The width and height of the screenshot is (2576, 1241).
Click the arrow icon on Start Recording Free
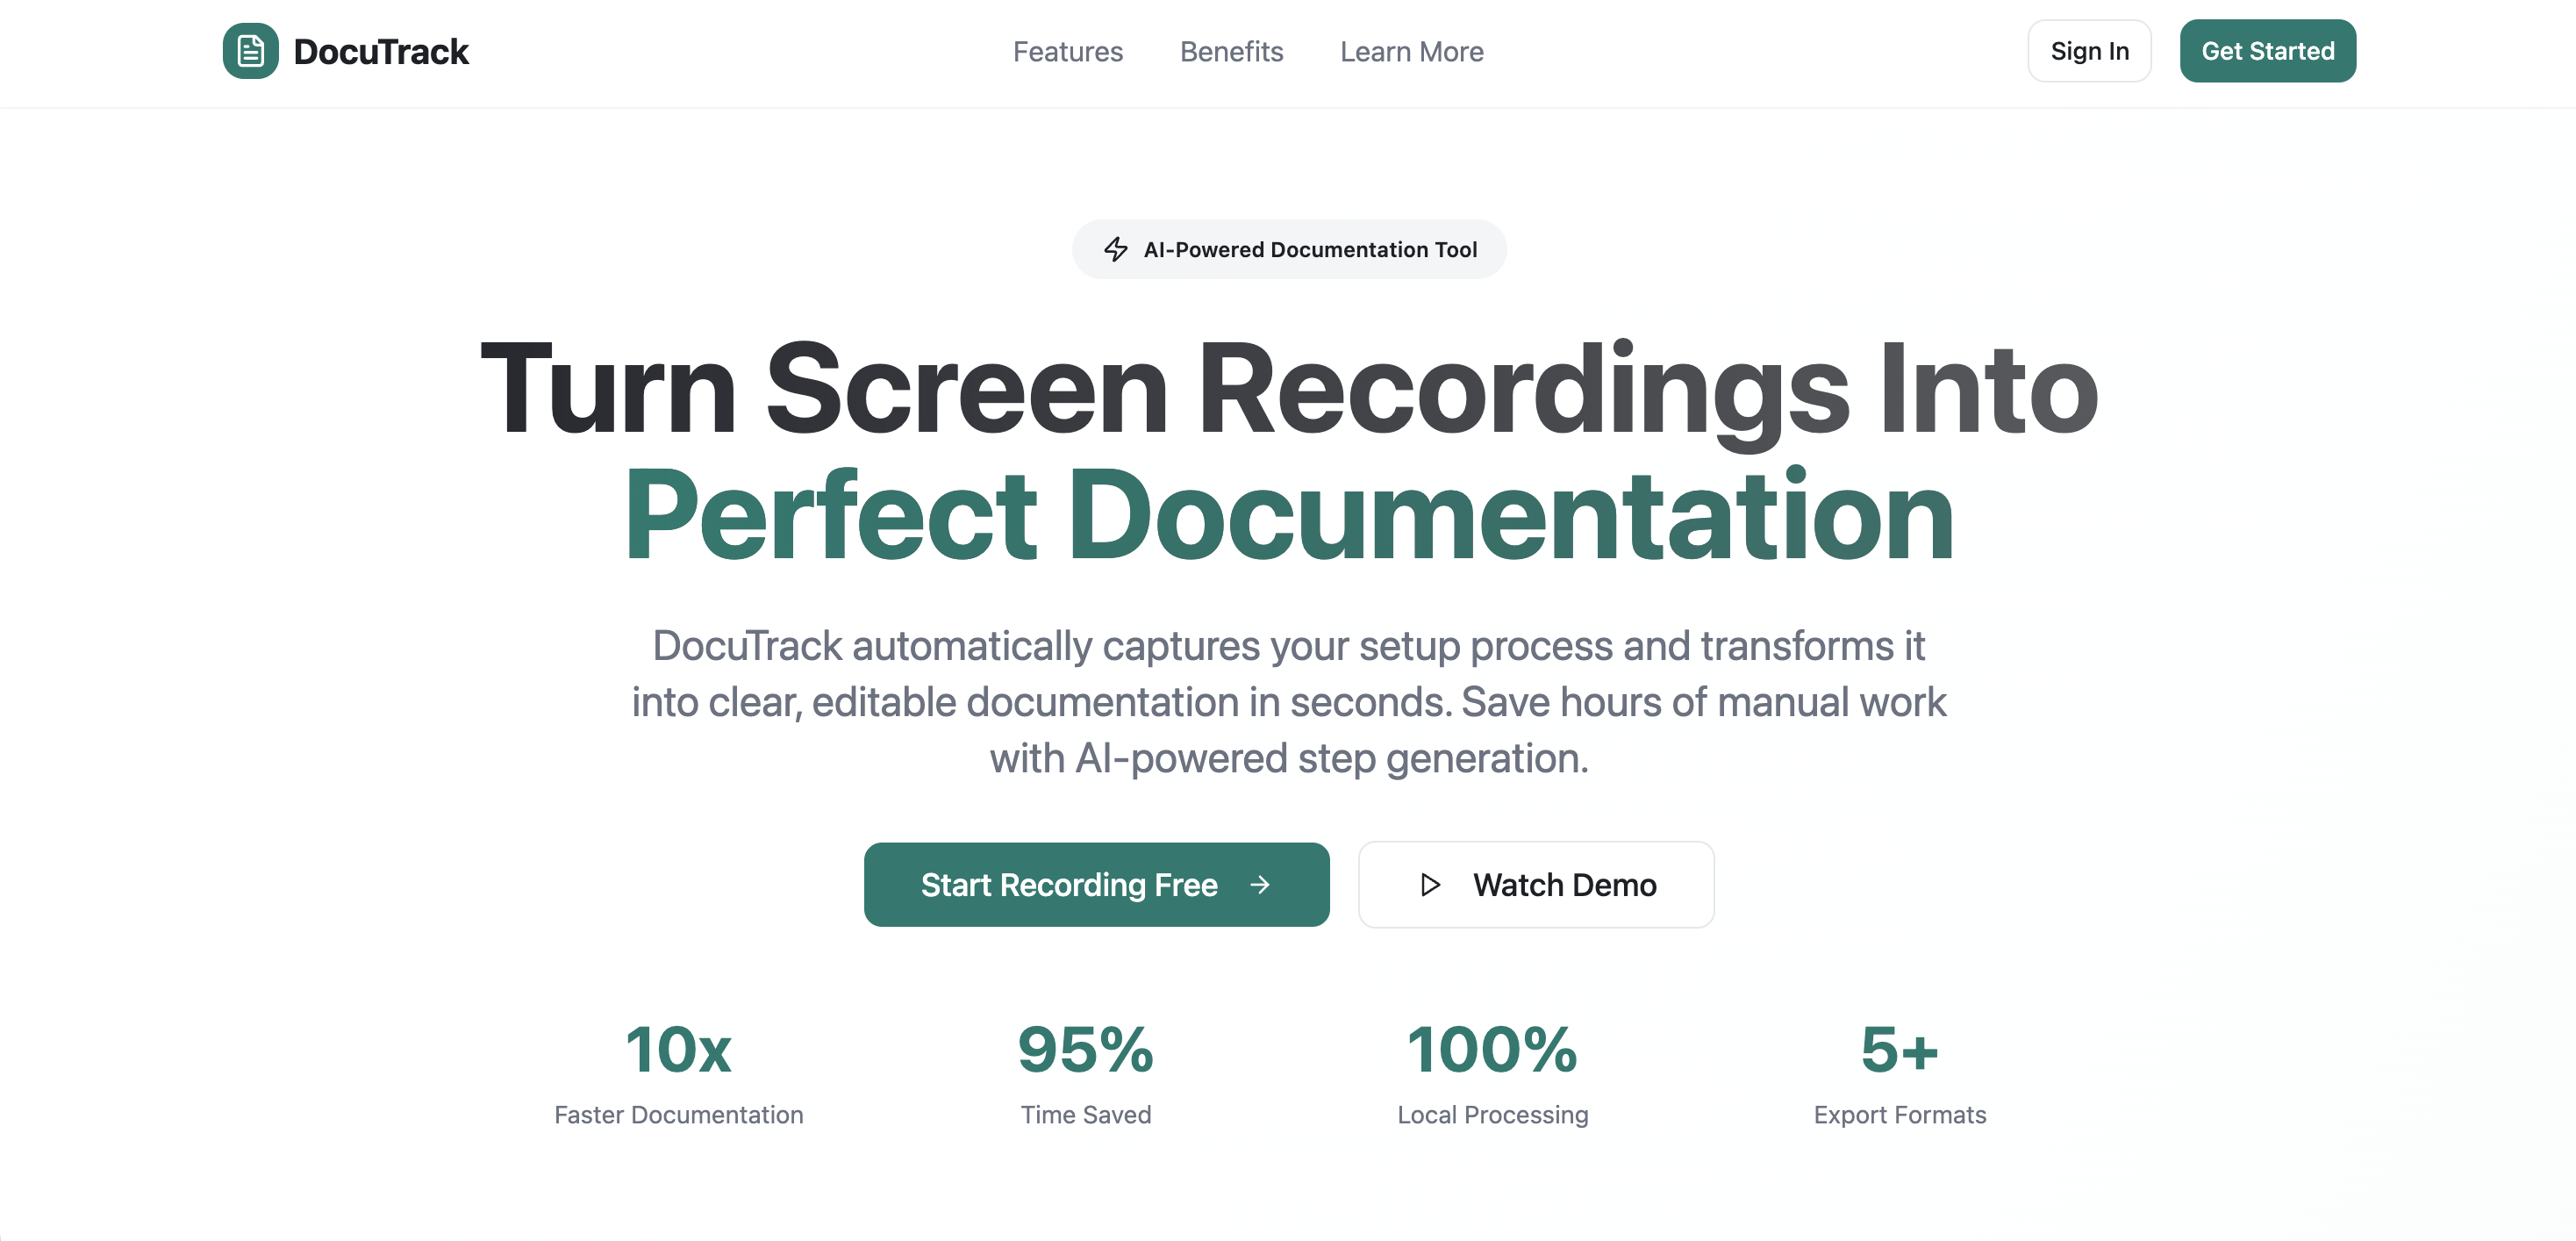(1260, 884)
